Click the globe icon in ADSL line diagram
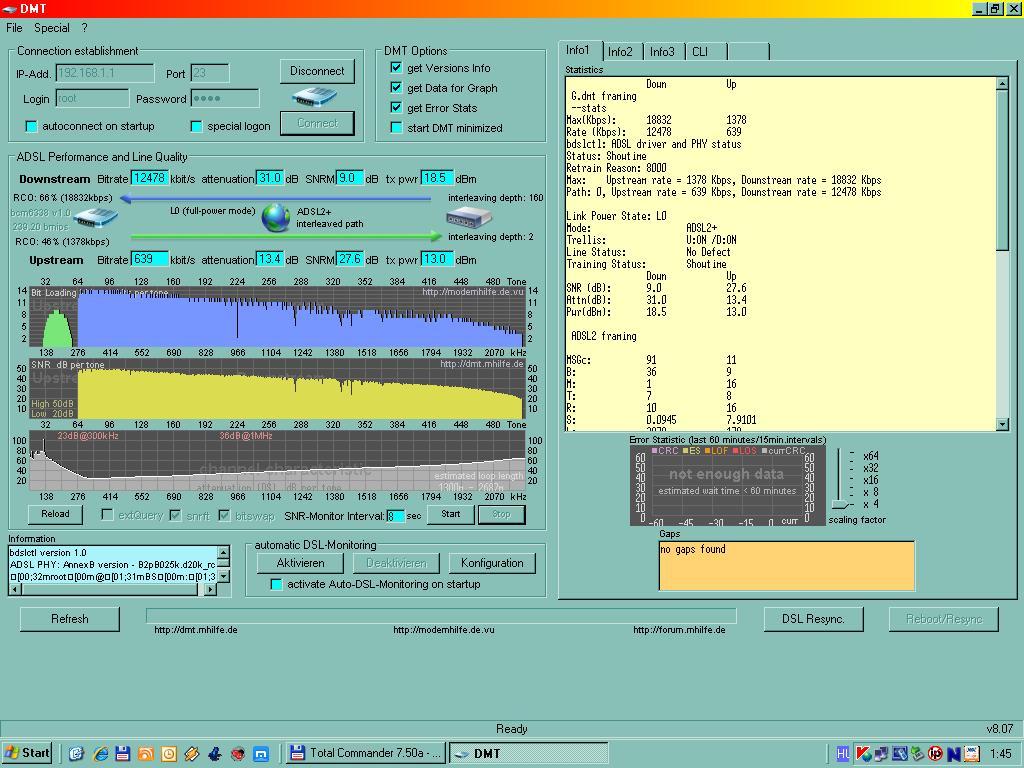Screen dimensions: 1024x768 tap(276, 217)
